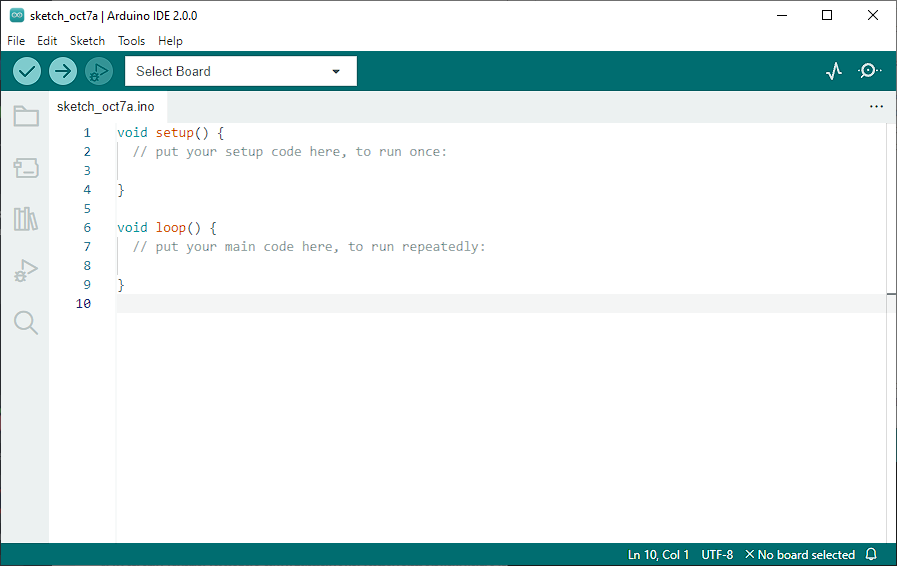Close the Arduino IDE window
The height and width of the screenshot is (566, 897).
872,15
